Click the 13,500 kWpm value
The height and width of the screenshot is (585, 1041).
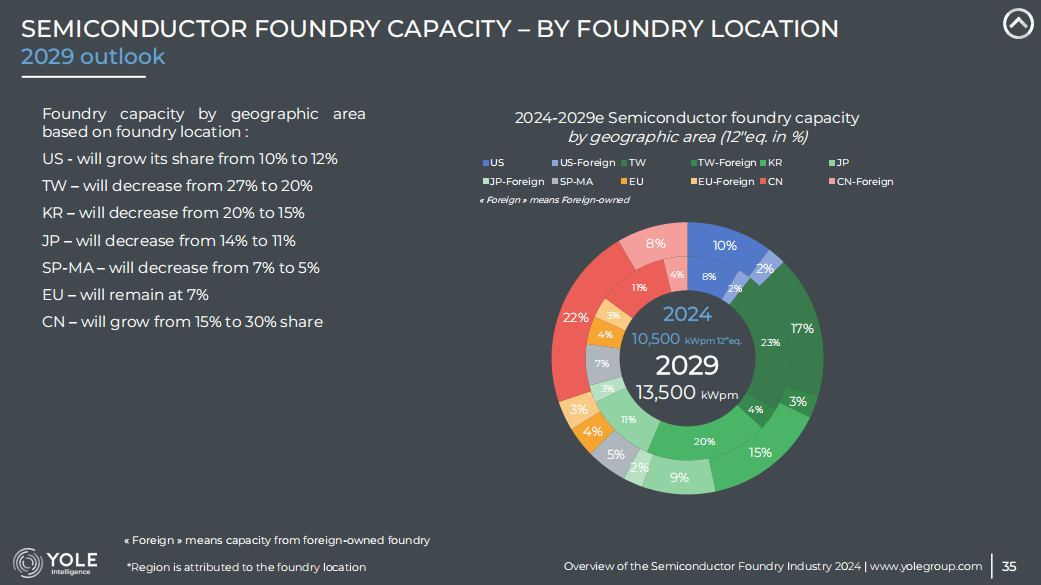(686, 392)
